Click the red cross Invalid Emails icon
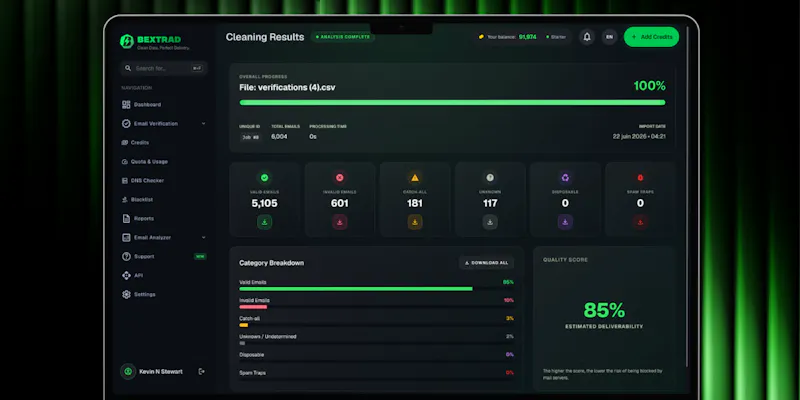800x400 pixels. pyautogui.click(x=340, y=178)
